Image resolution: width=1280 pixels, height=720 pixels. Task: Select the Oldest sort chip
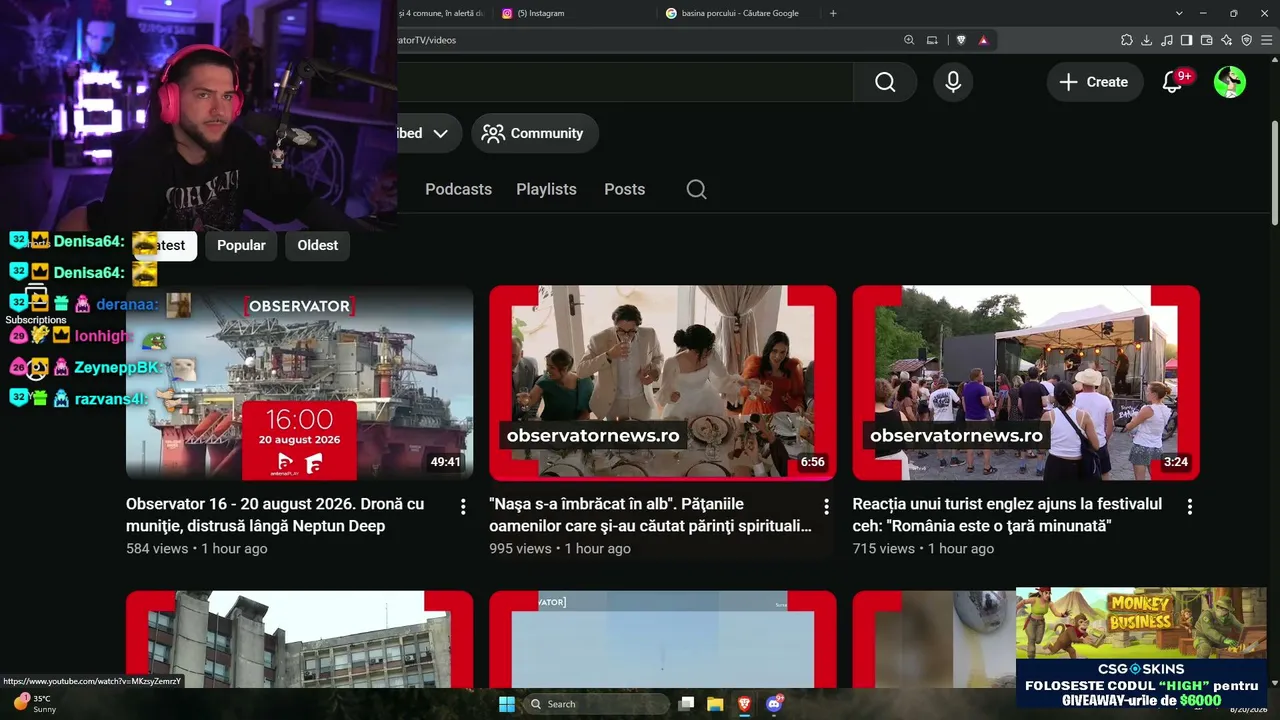[318, 245]
